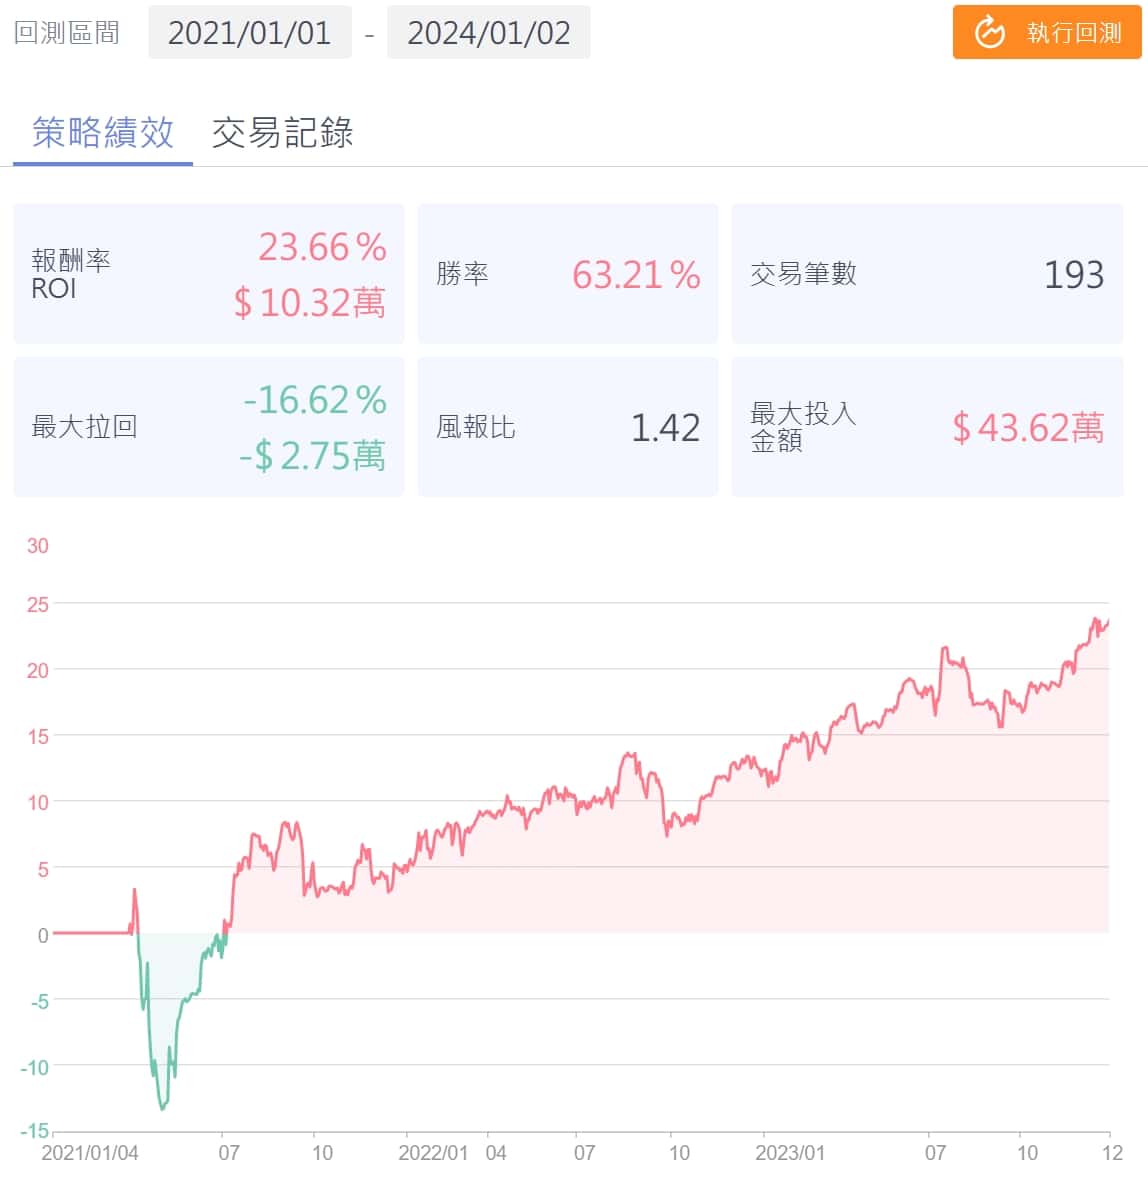The width and height of the screenshot is (1148, 1187).
Task: Click the 最大拉回 -16.62% card
Action: [x=209, y=427]
